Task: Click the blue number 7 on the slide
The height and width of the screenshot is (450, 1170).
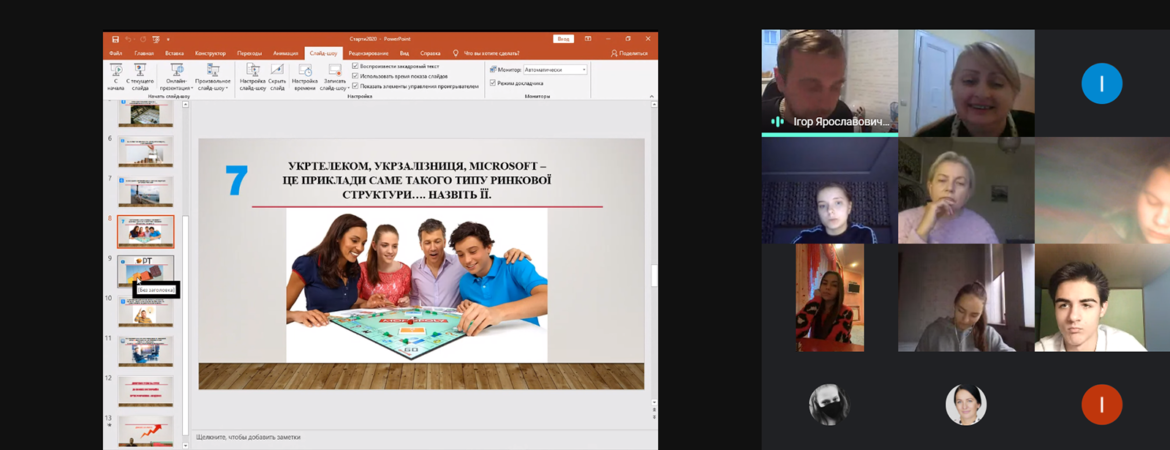Action: point(237,181)
